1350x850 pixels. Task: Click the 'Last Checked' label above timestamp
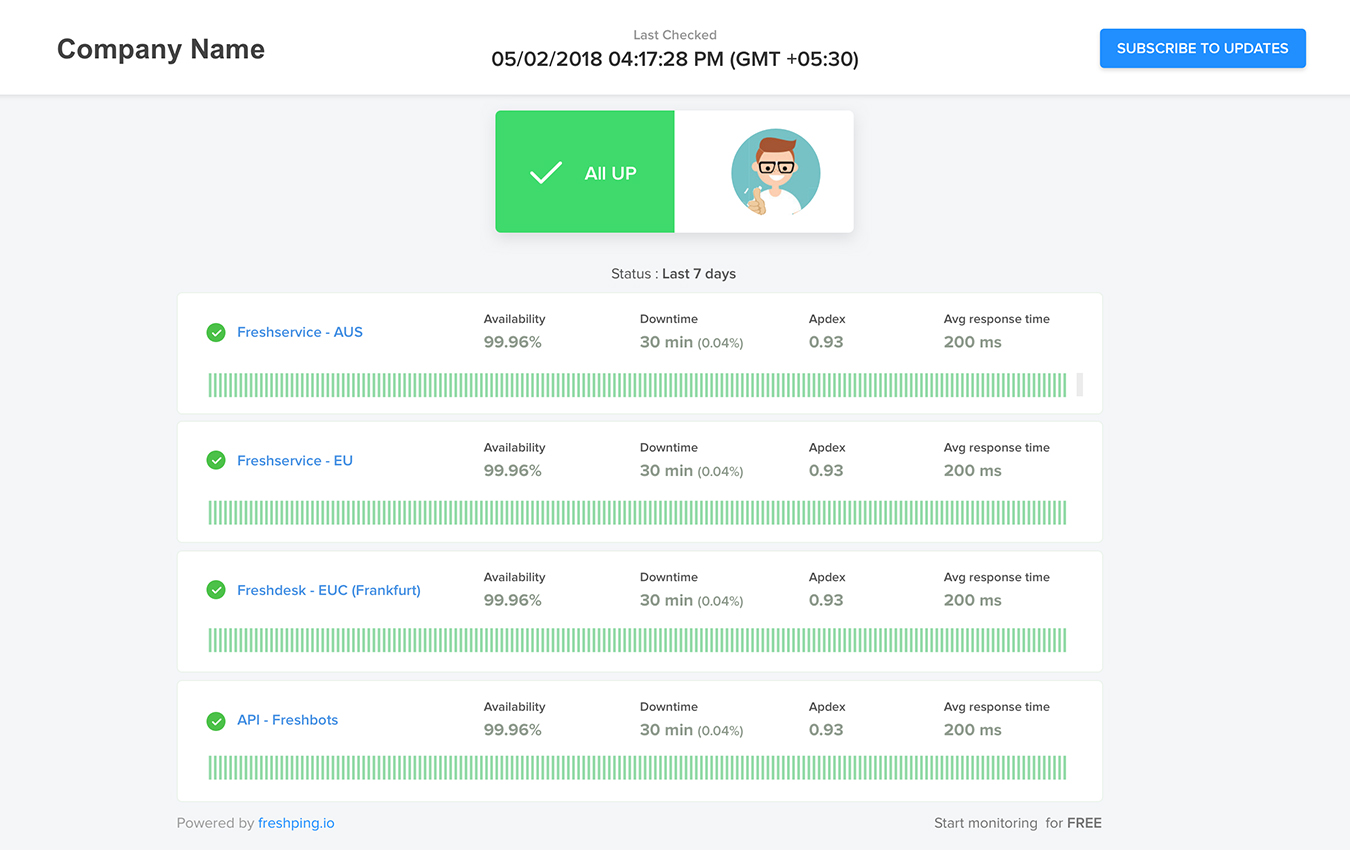click(x=675, y=35)
